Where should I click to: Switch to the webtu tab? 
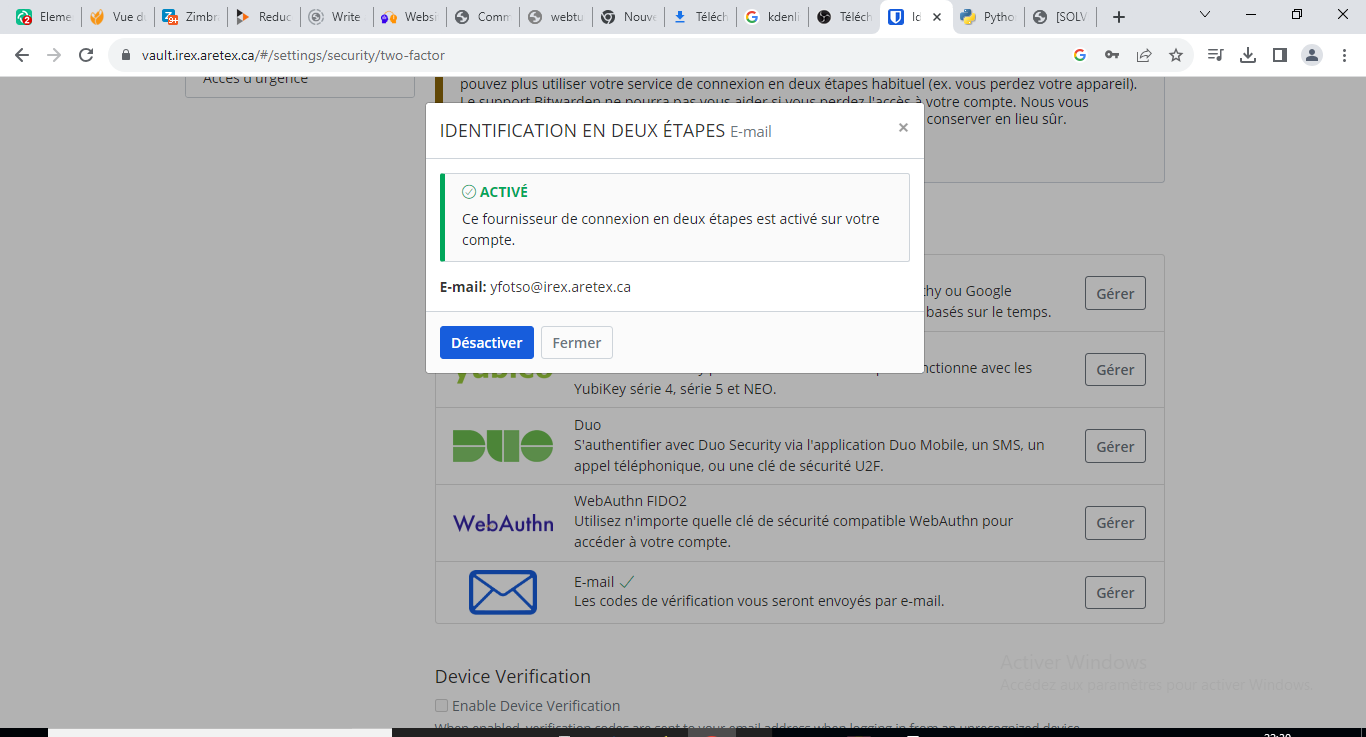click(555, 17)
